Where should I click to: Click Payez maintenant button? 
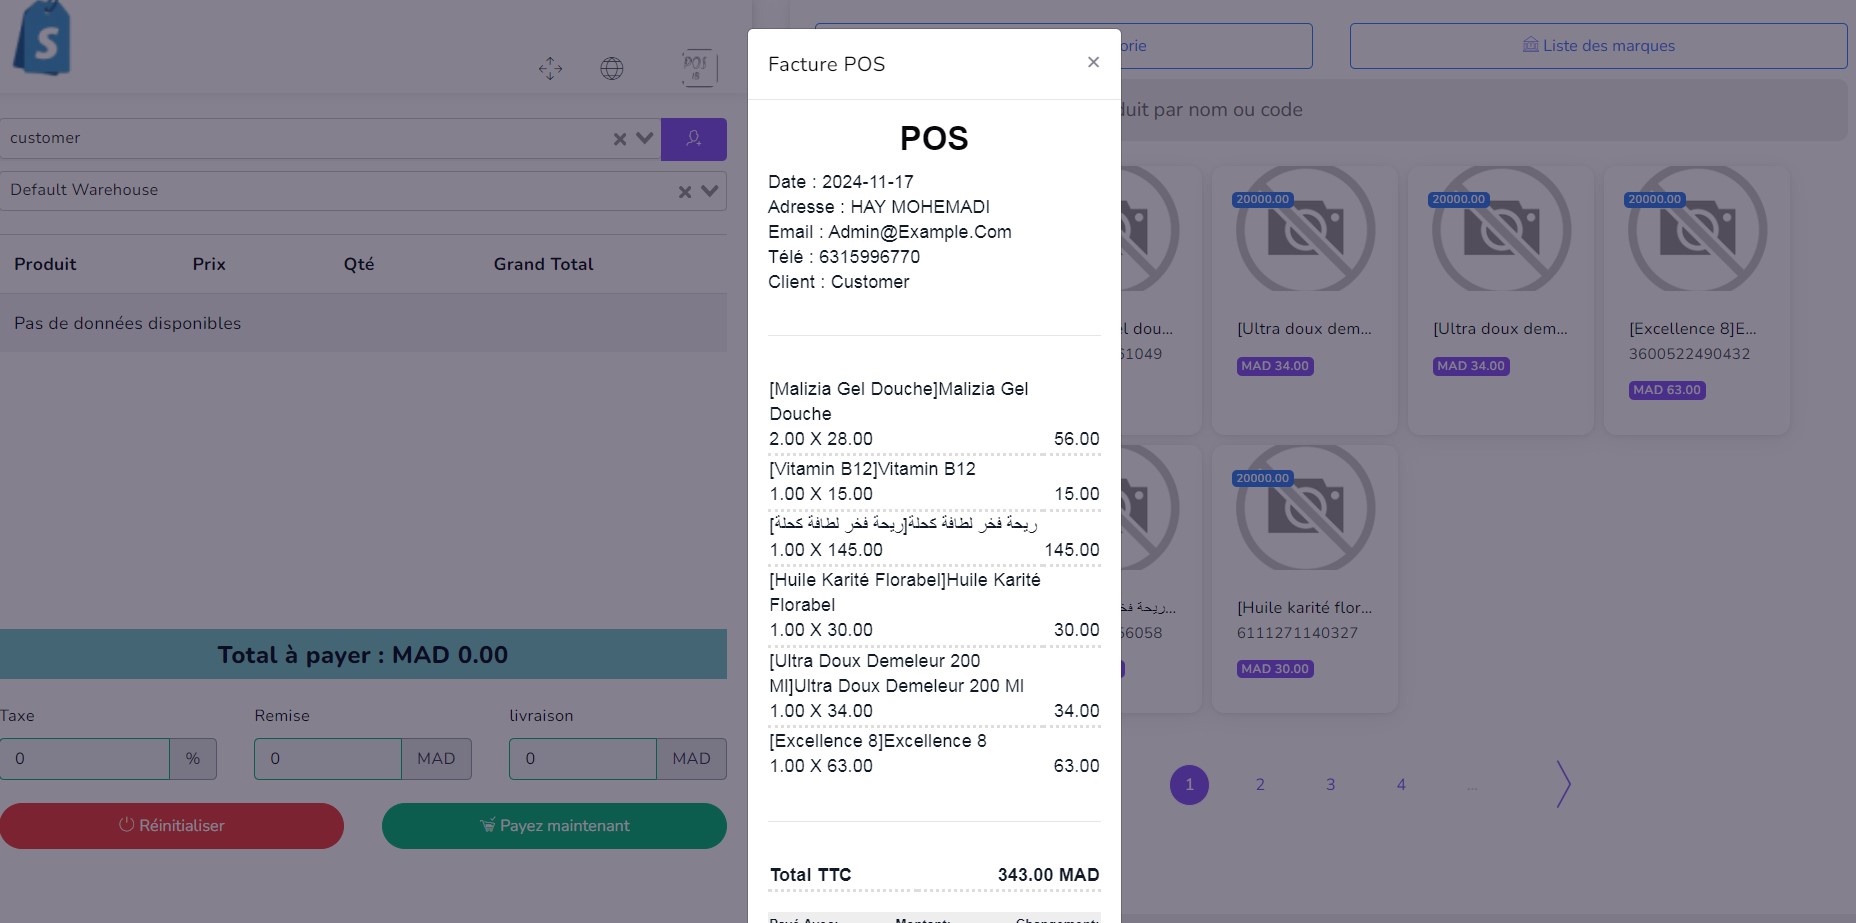pyautogui.click(x=554, y=826)
